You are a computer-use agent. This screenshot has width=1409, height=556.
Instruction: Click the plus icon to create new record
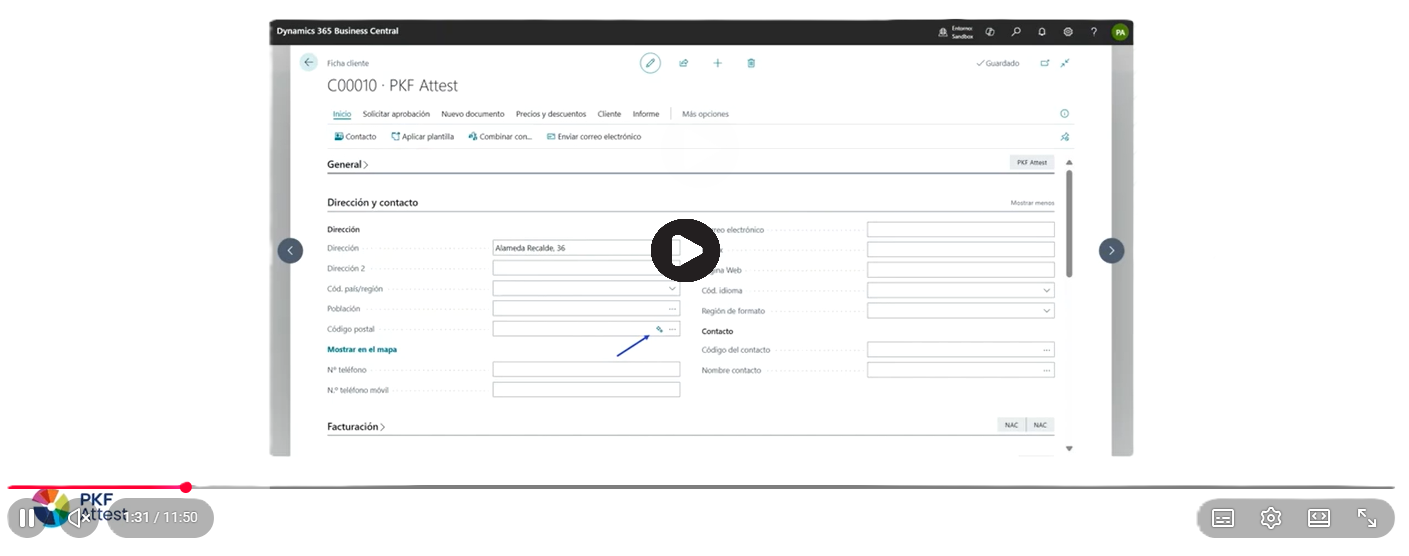point(717,63)
